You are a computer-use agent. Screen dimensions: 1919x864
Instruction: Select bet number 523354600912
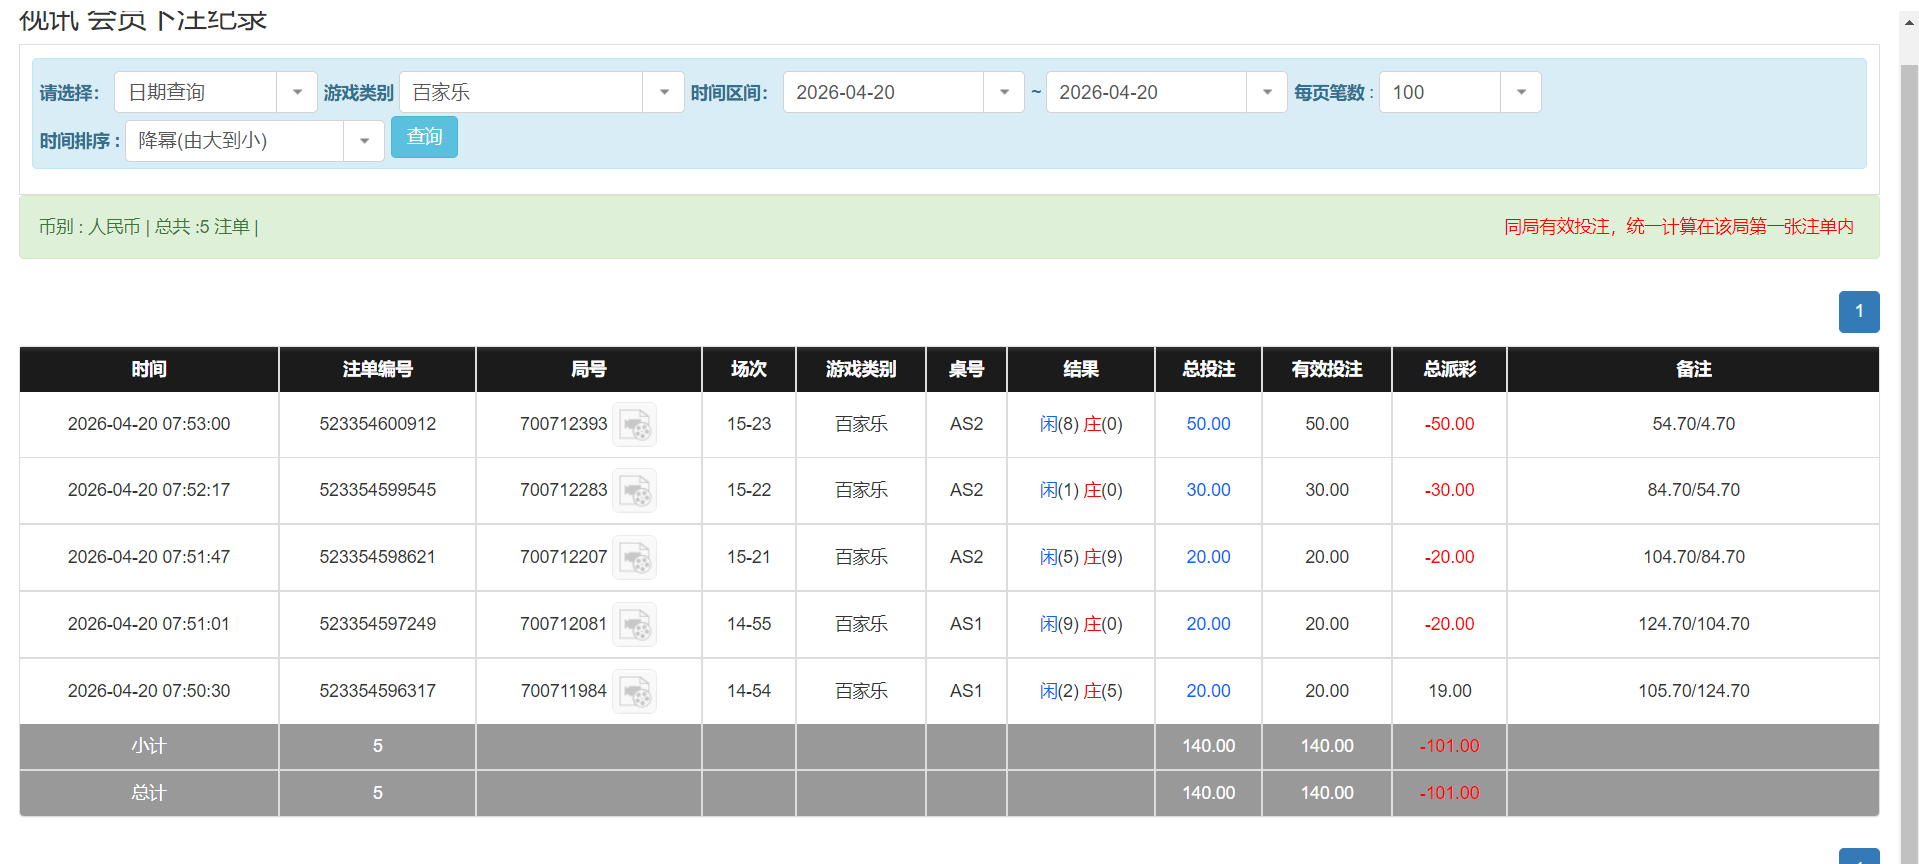[378, 424]
